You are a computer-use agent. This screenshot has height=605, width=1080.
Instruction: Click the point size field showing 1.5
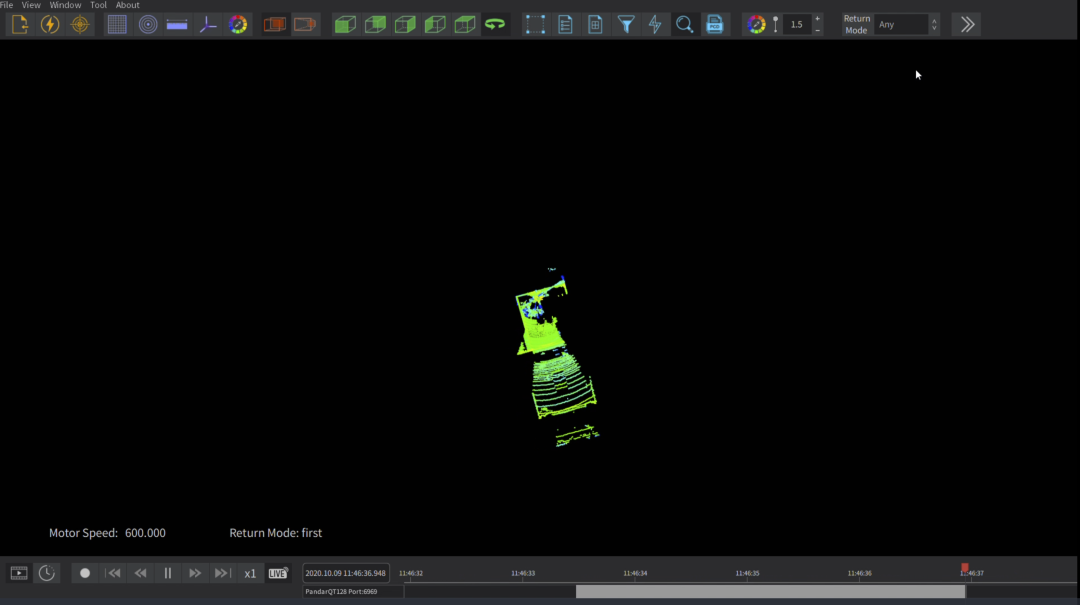click(x=797, y=25)
